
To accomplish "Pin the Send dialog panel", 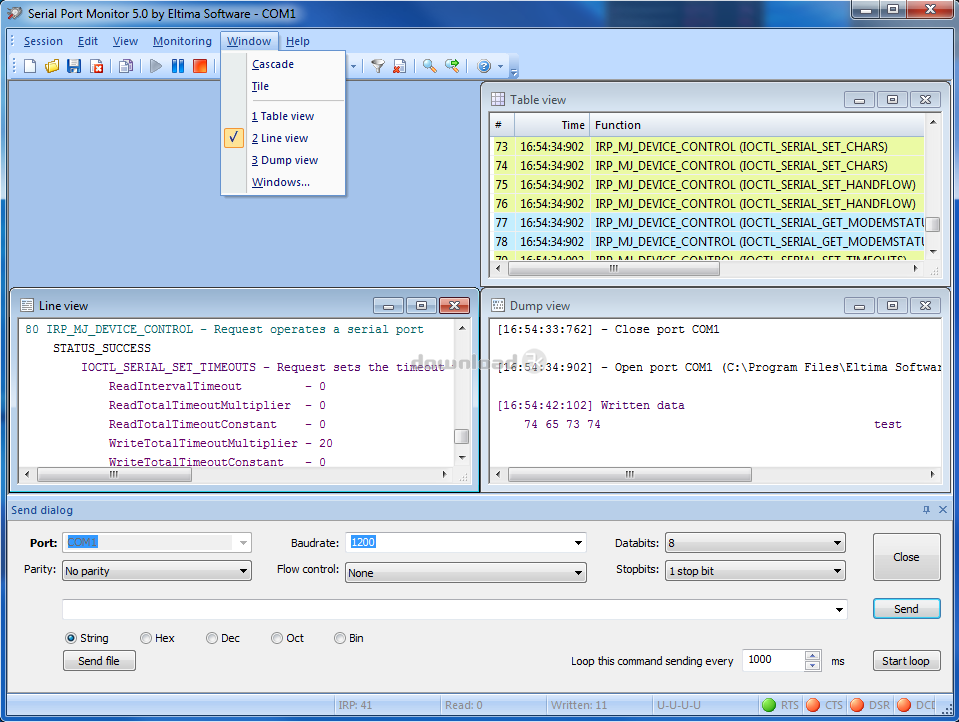I will (x=926, y=510).
